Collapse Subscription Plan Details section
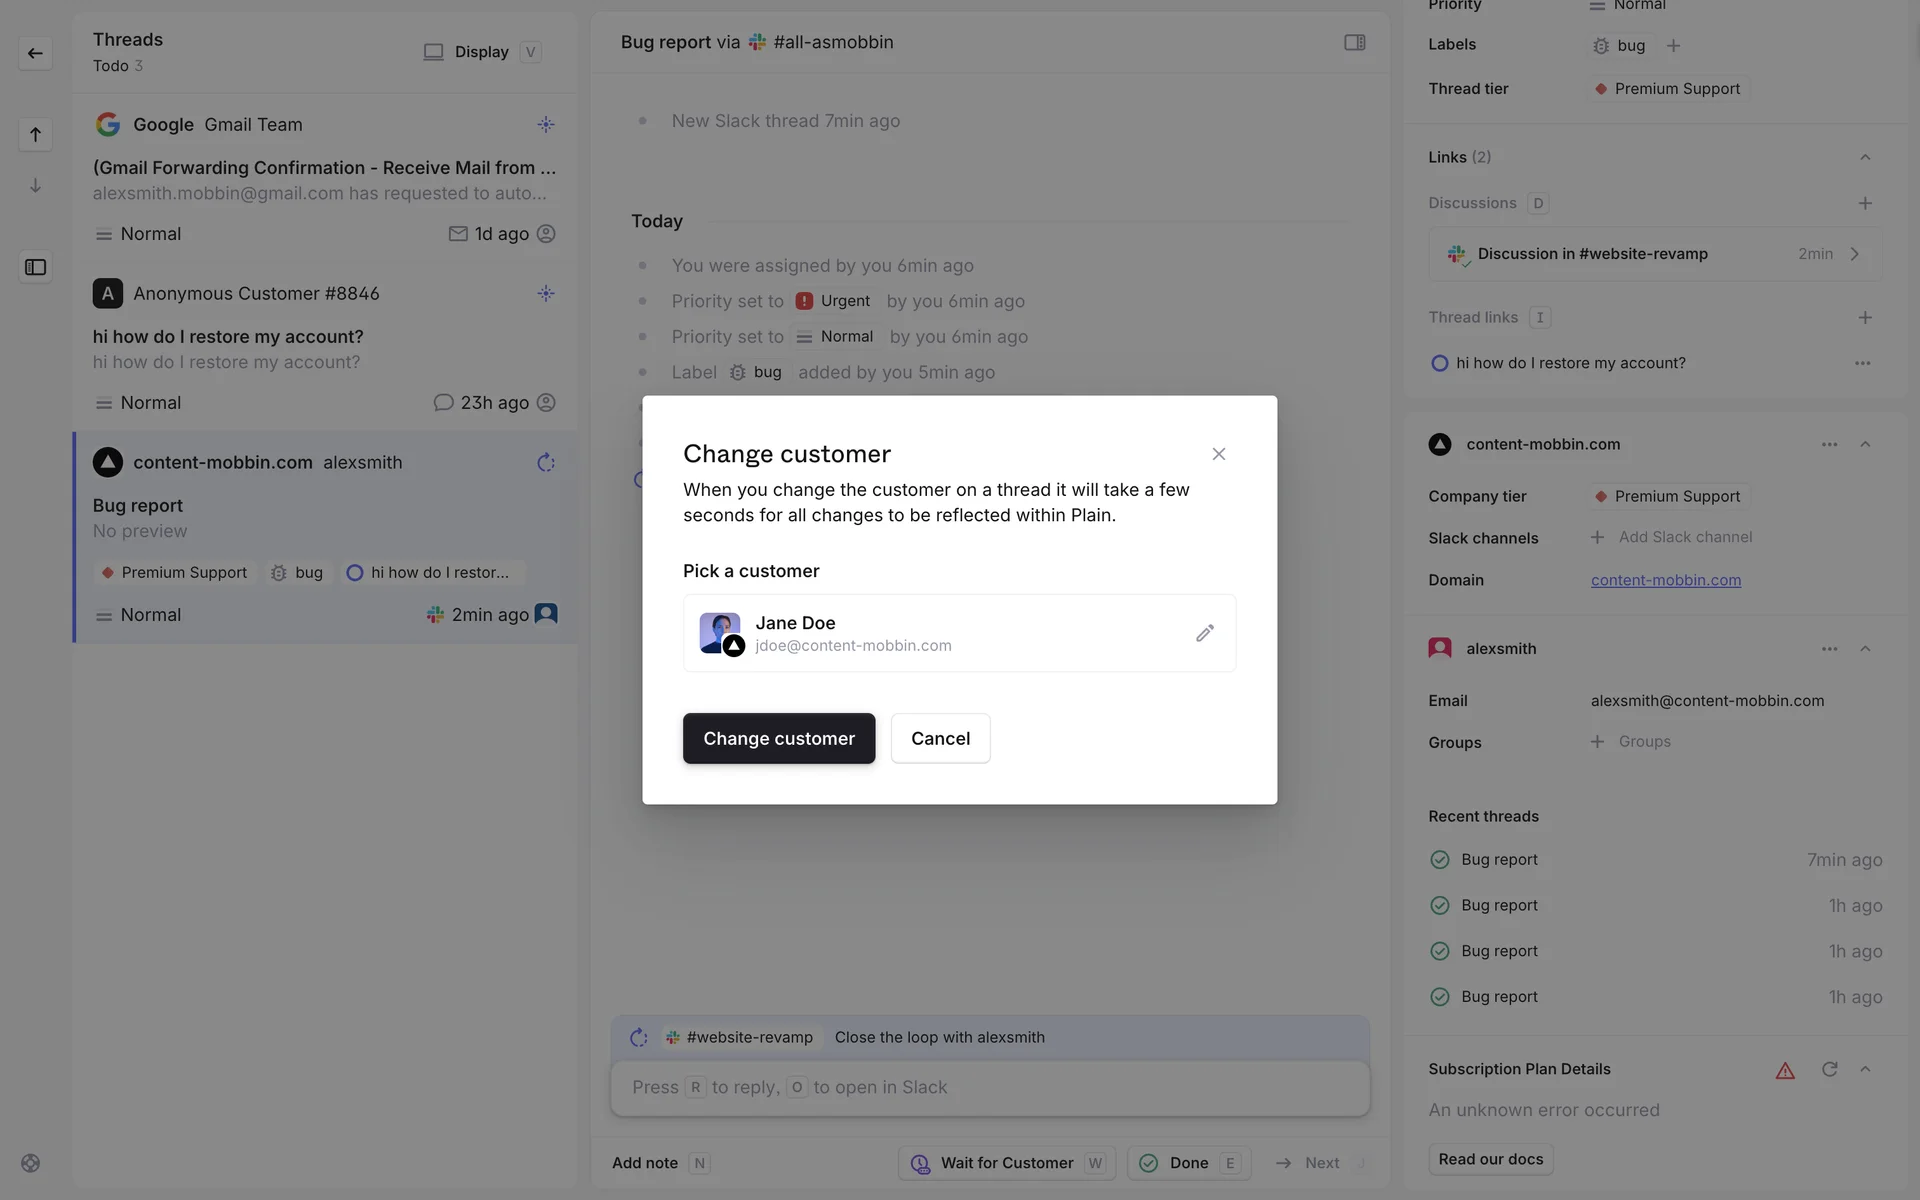Image resolution: width=1920 pixels, height=1200 pixels. coord(1864,1069)
